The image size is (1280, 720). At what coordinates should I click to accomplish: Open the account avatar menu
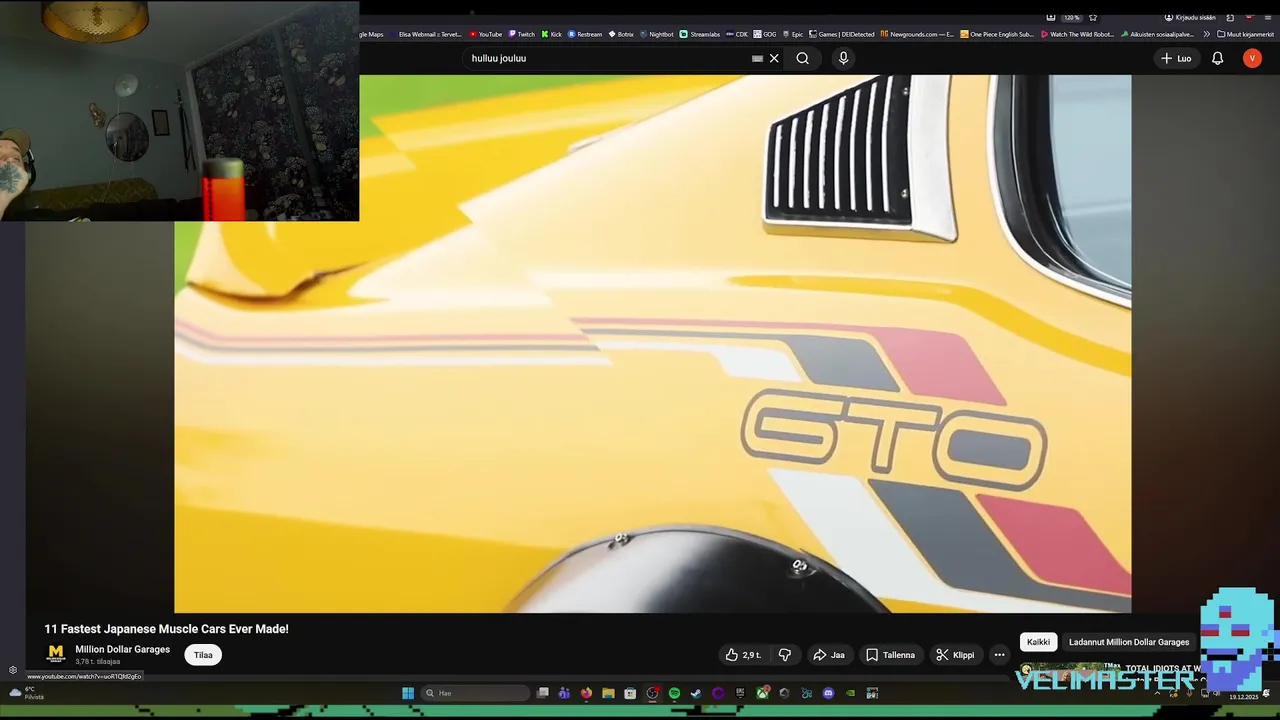[1252, 58]
